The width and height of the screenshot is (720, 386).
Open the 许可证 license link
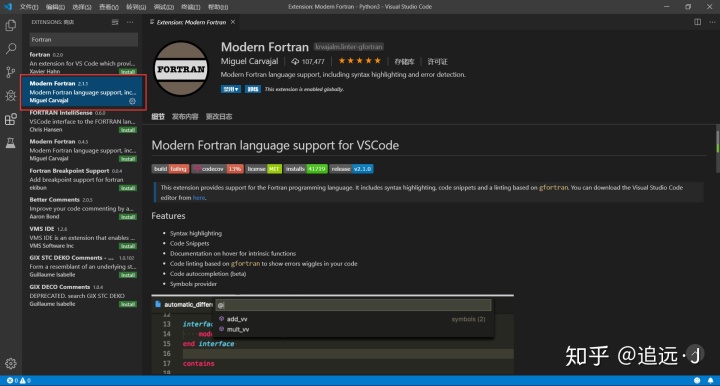(x=437, y=62)
